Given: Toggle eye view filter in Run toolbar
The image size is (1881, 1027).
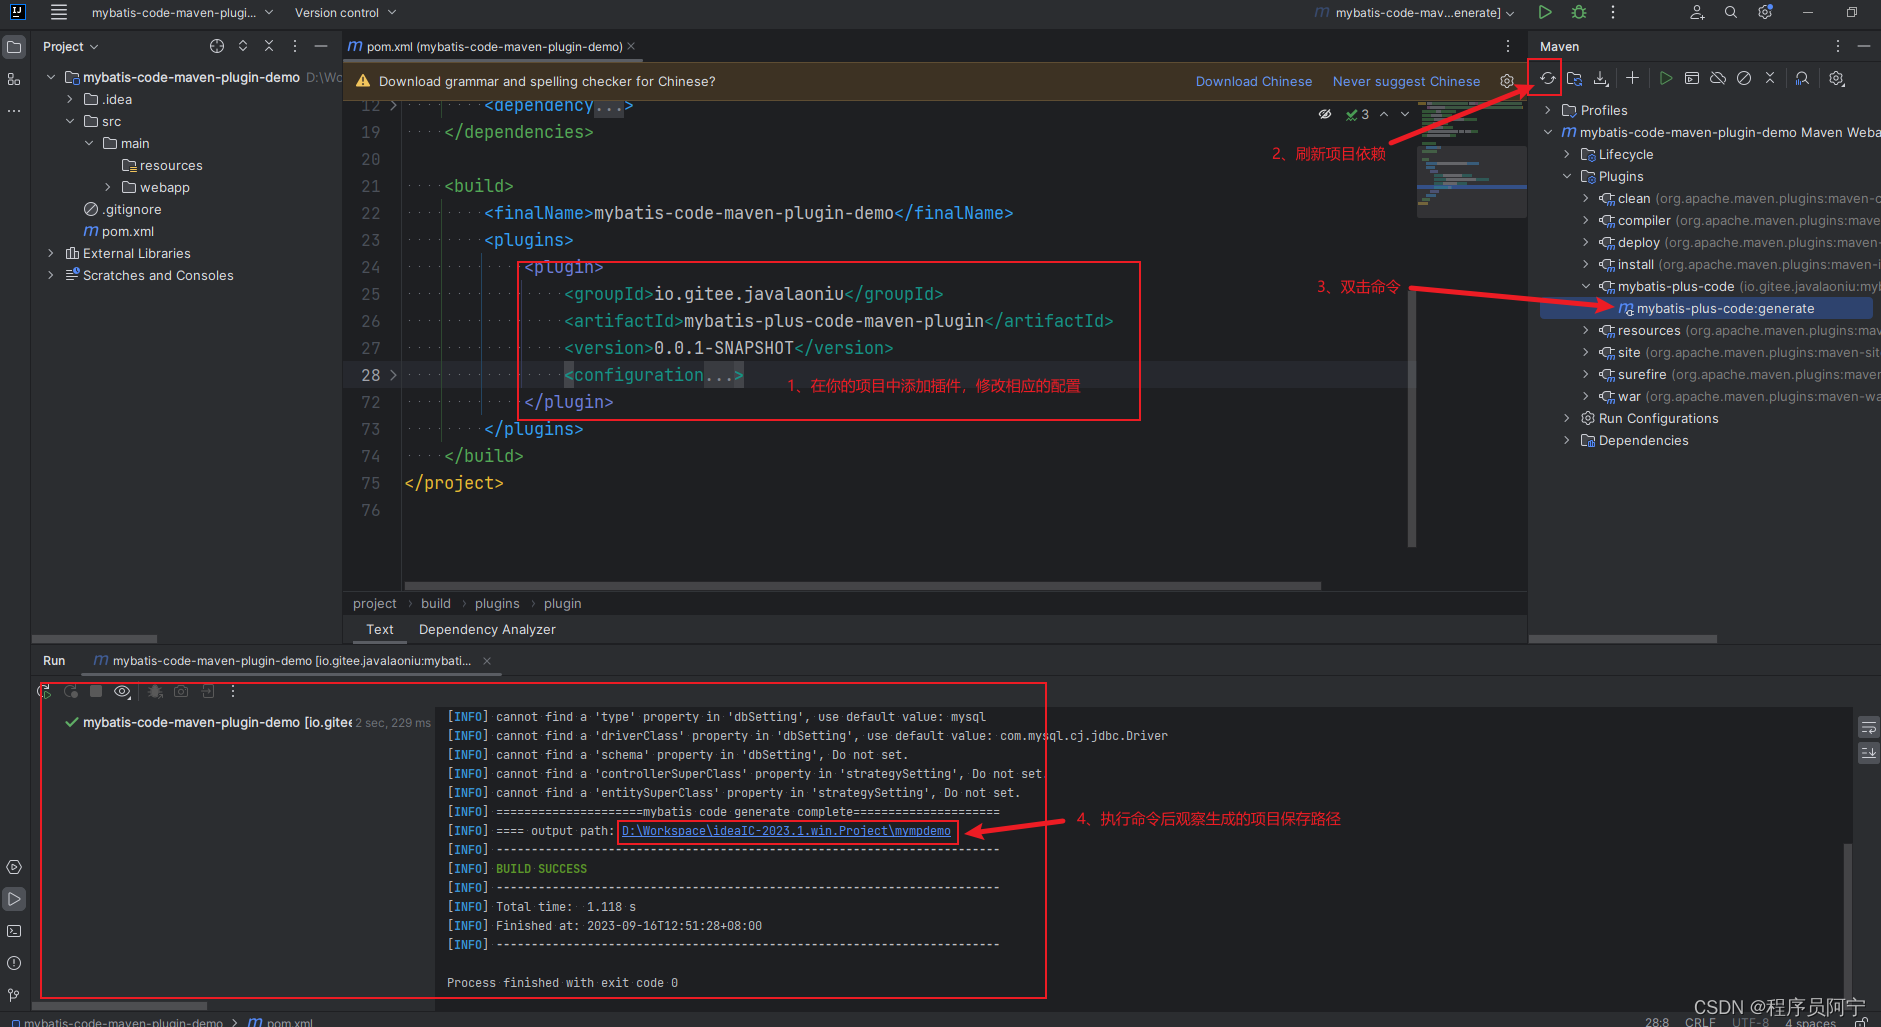Looking at the screenshot, I should tap(122, 691).
